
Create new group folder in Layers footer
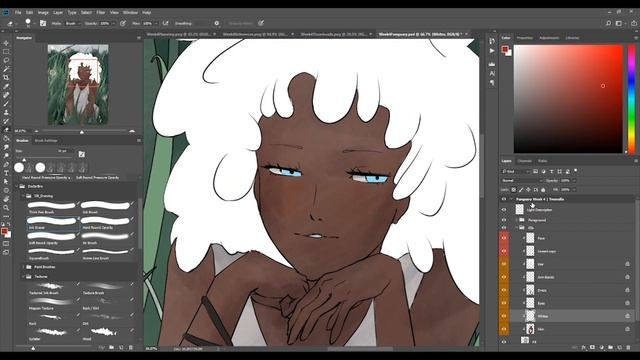pos(611,347)
